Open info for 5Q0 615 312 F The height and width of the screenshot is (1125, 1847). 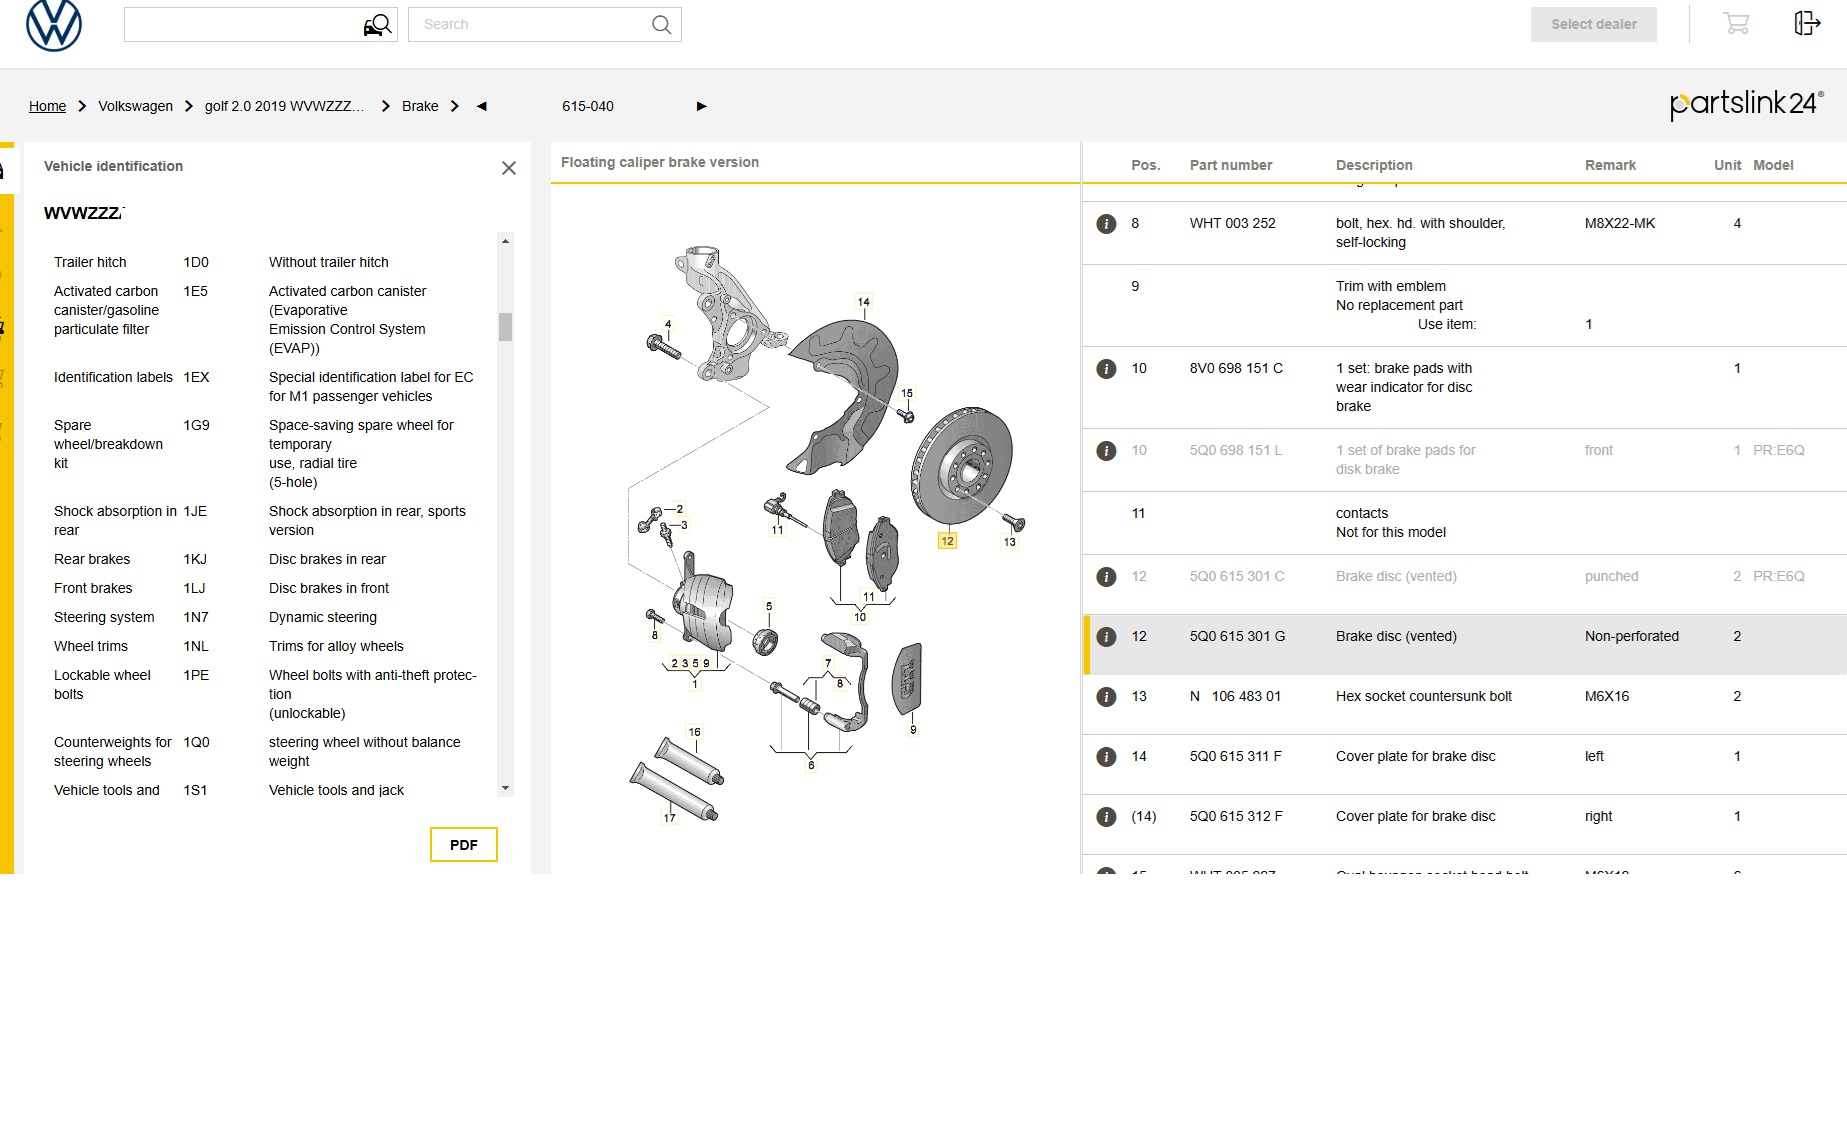pyautogui.click(x=1106, y=817)
